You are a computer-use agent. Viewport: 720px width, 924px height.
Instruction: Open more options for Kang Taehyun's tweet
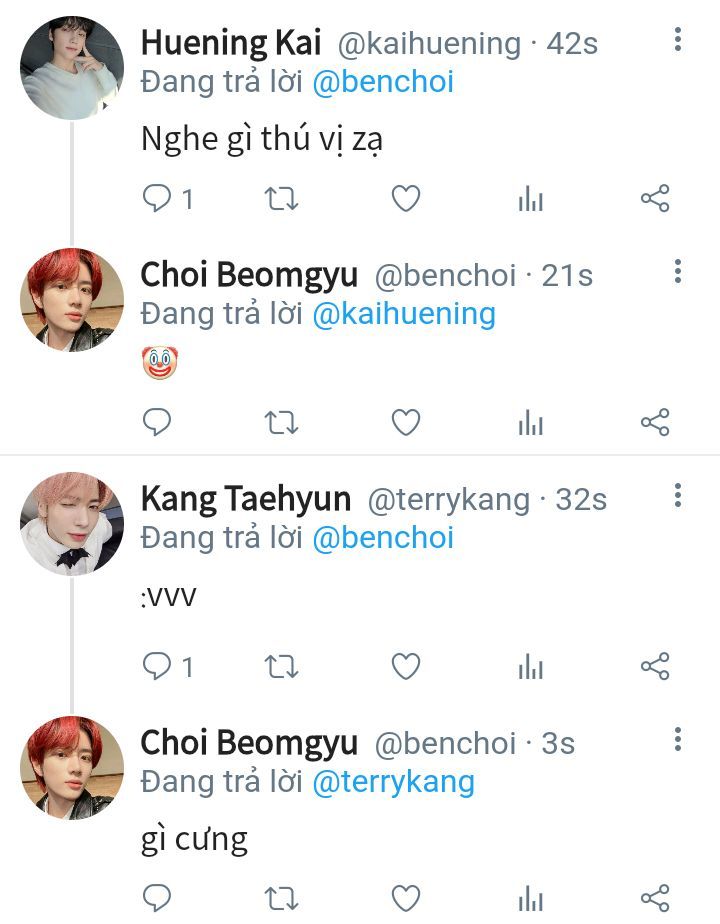coord(678,495)
